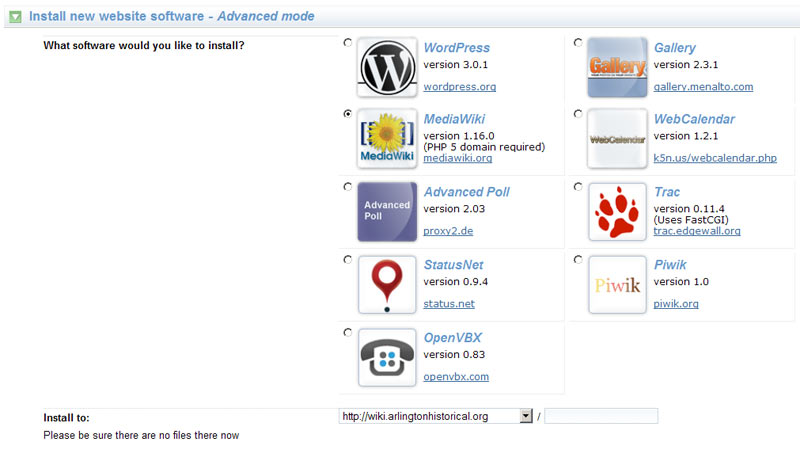Open the wordpress.org link
800x461 pixels.
[x=460, y=87]
